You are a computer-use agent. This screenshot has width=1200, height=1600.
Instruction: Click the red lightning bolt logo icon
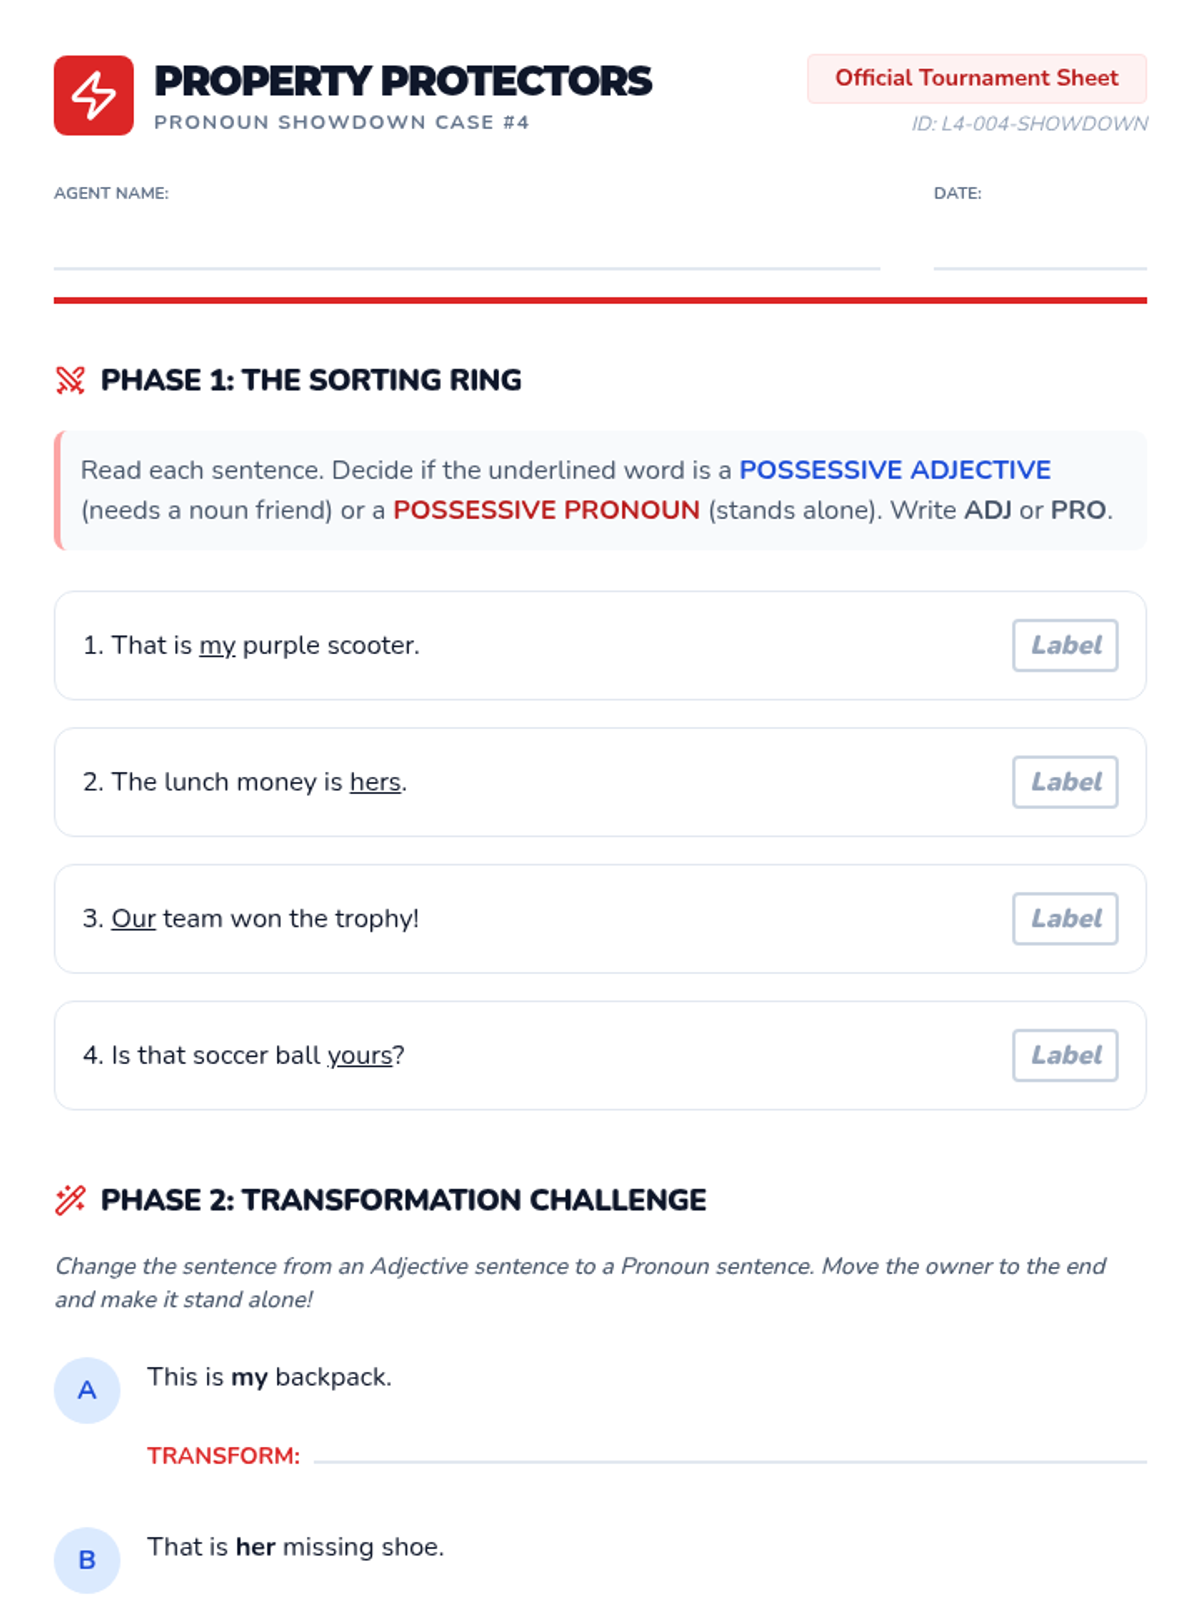point(93,95)
